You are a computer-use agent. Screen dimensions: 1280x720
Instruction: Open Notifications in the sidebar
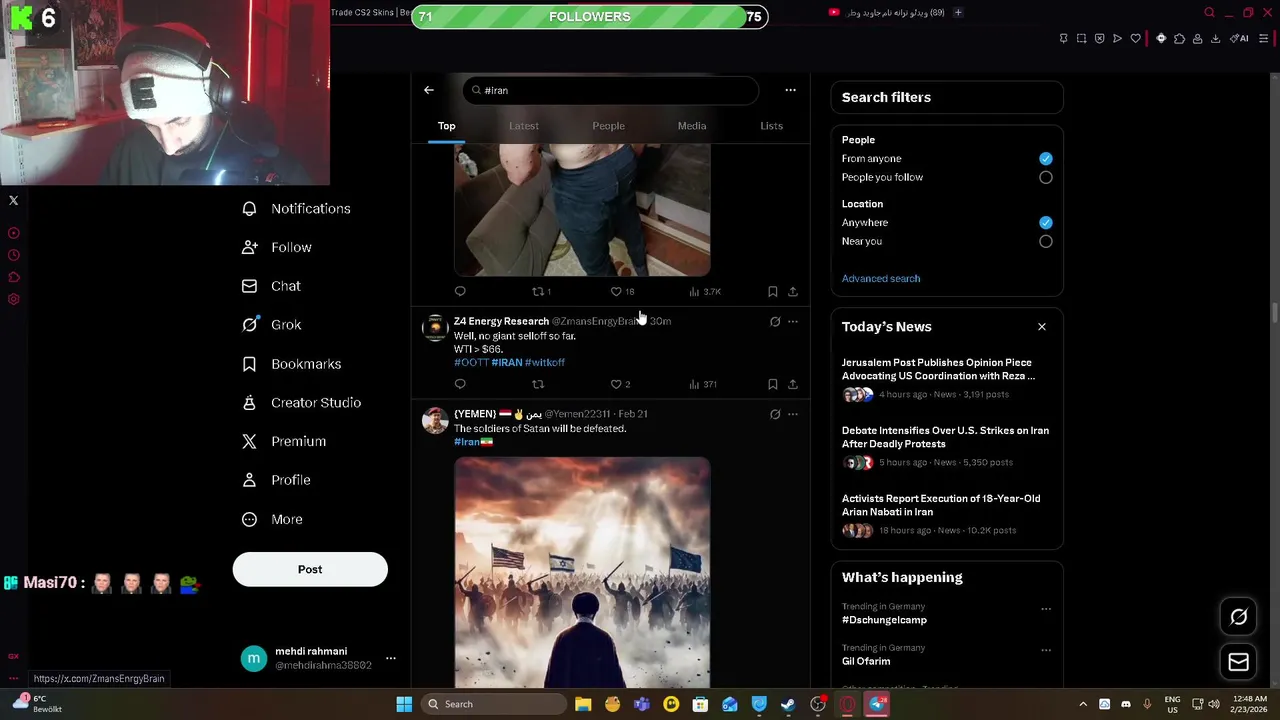pyautogui.click(x=296, y=208)
